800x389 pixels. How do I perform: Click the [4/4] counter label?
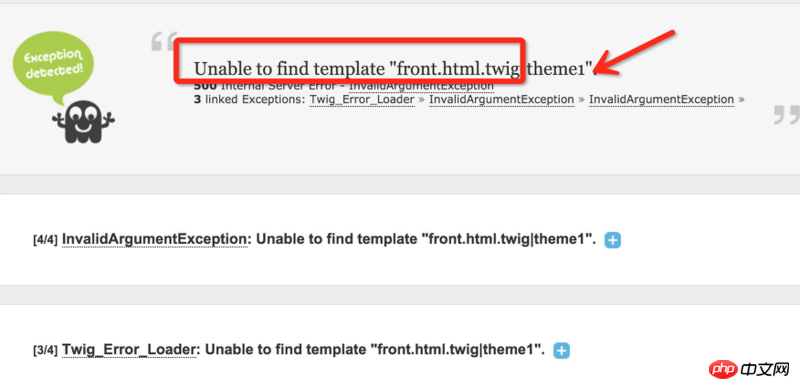(x=45, y=239)
